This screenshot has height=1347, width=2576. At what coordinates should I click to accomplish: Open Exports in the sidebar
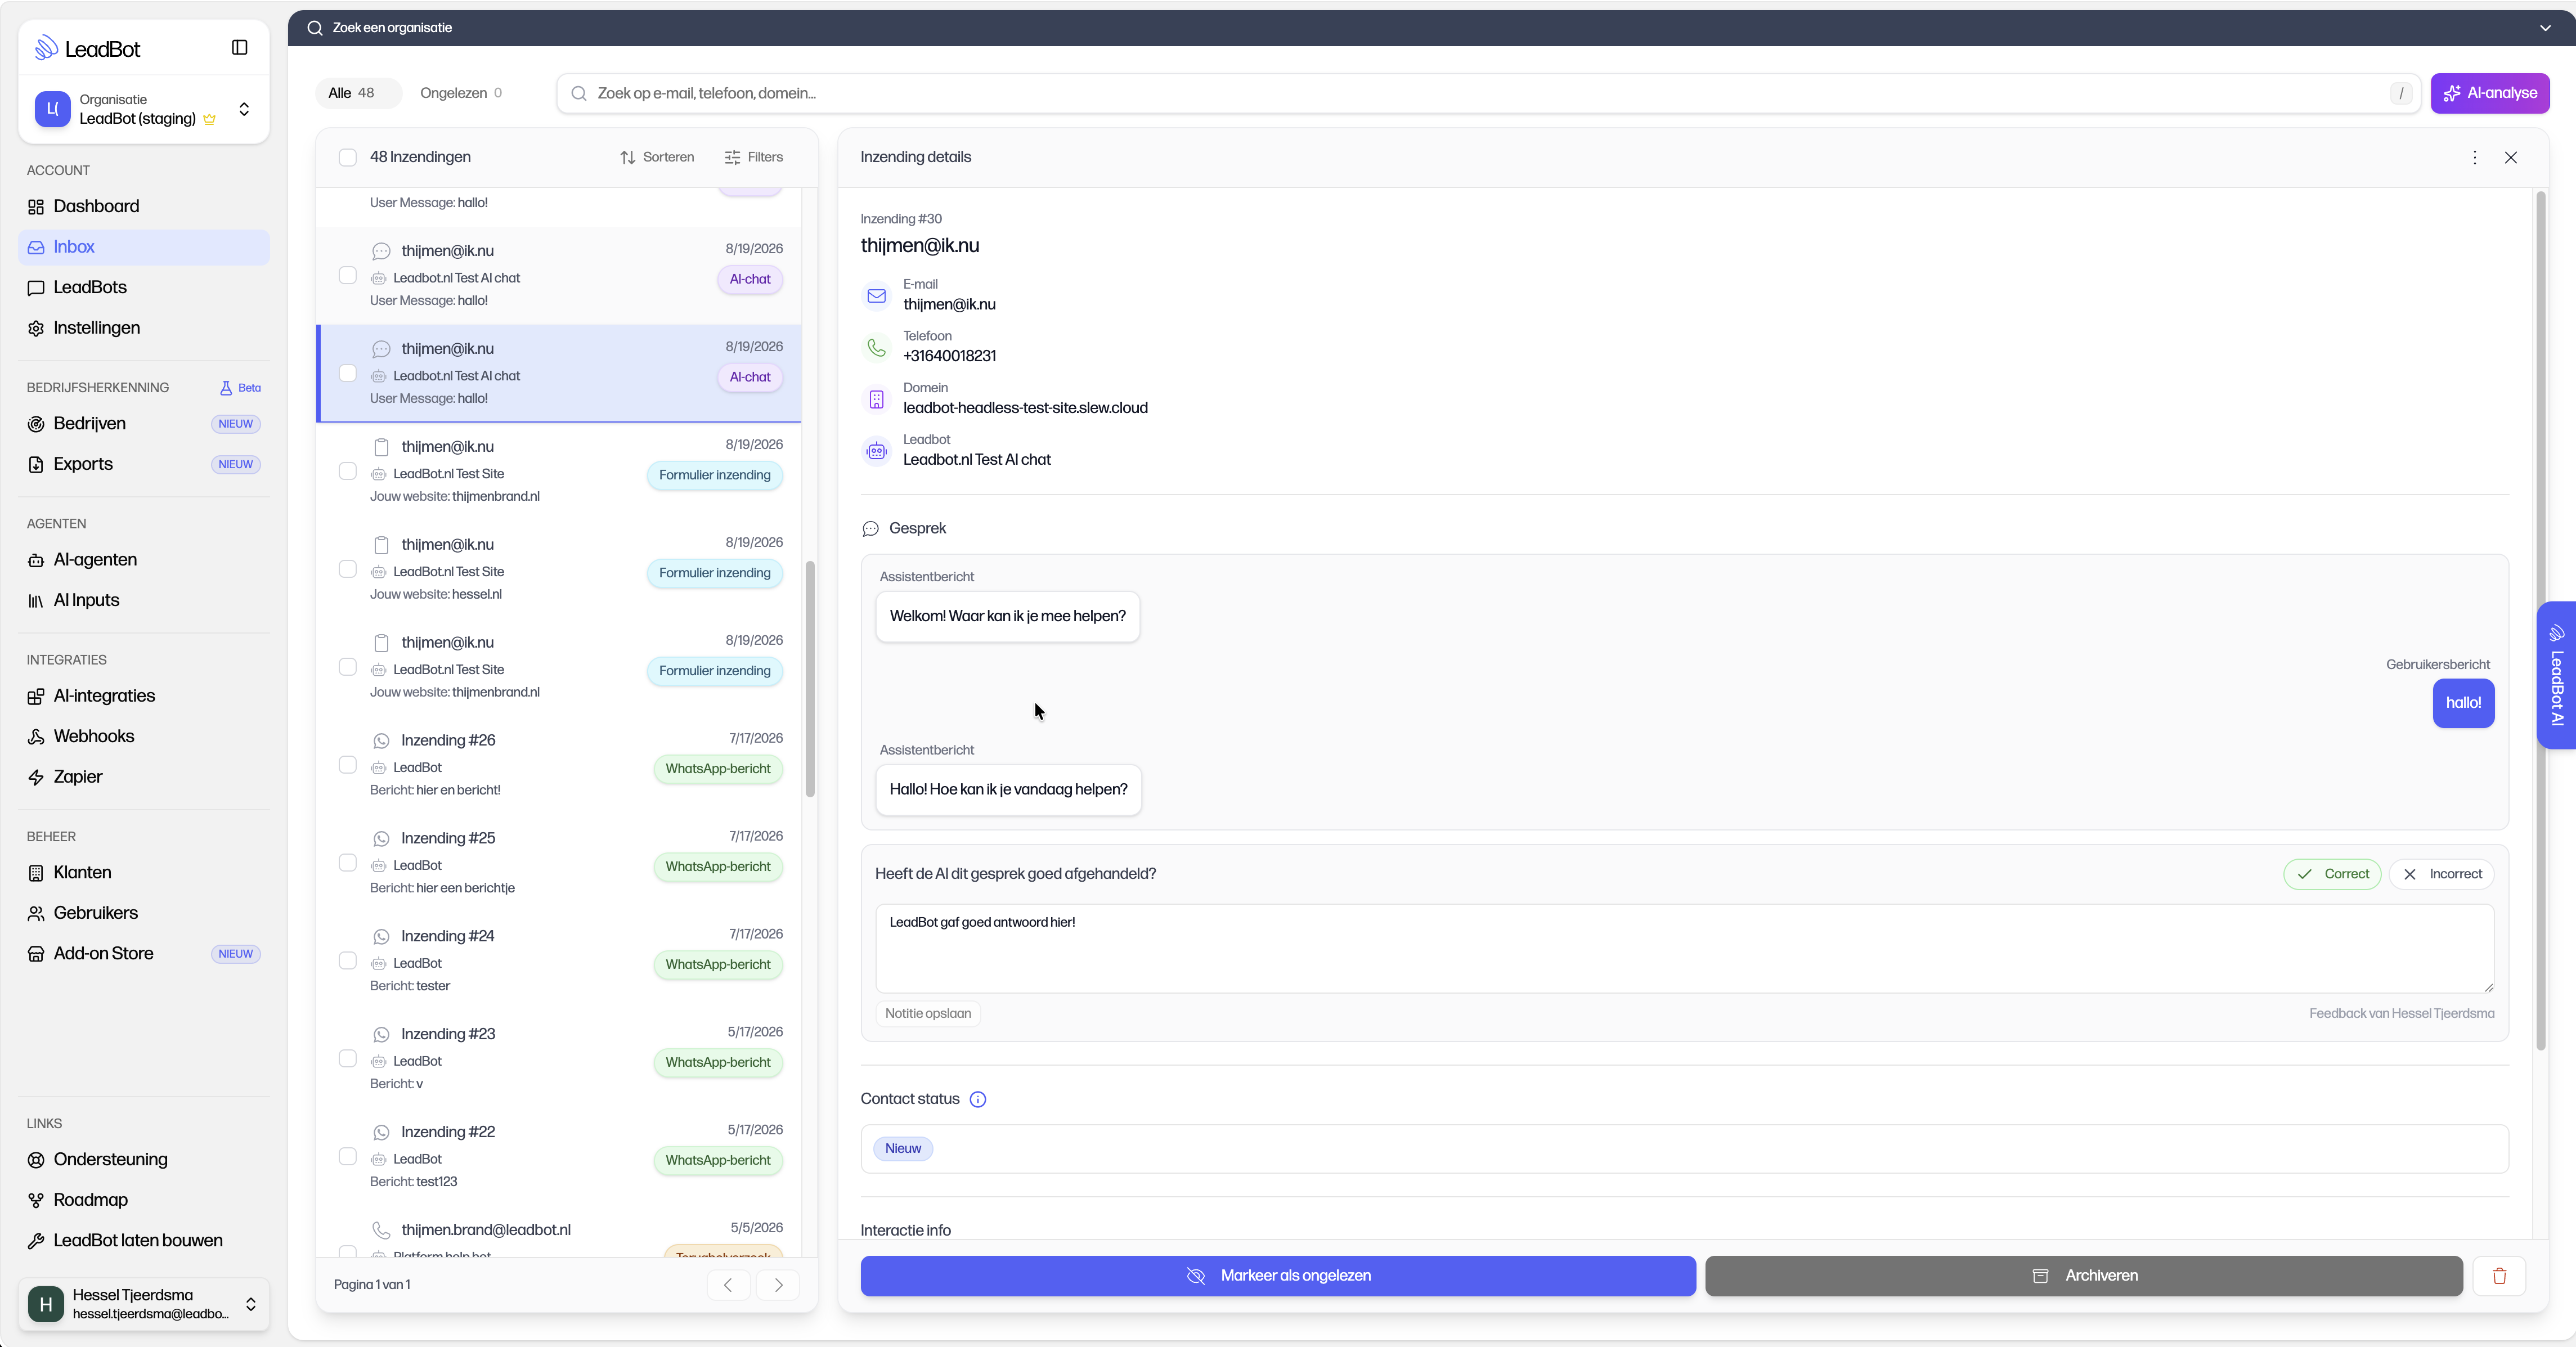click(143, 465)
